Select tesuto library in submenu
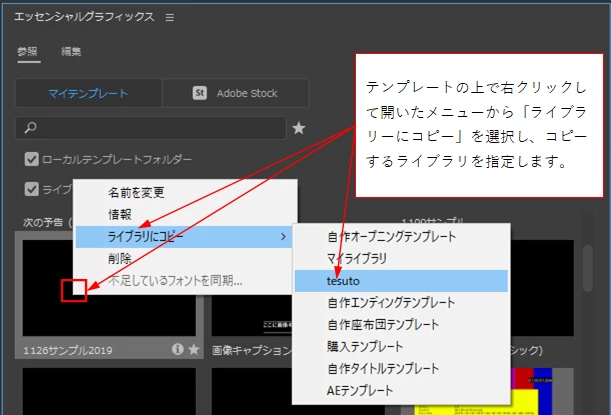 (x=401, y=281)
